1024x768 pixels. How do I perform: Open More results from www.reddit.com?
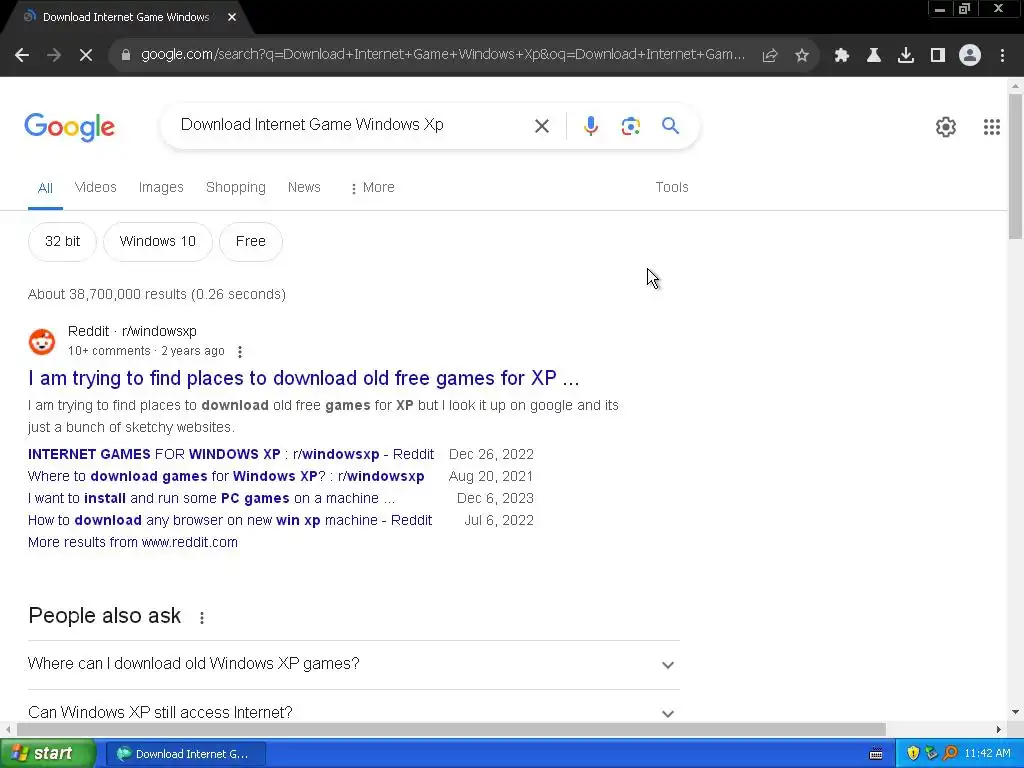coord(133,543)
